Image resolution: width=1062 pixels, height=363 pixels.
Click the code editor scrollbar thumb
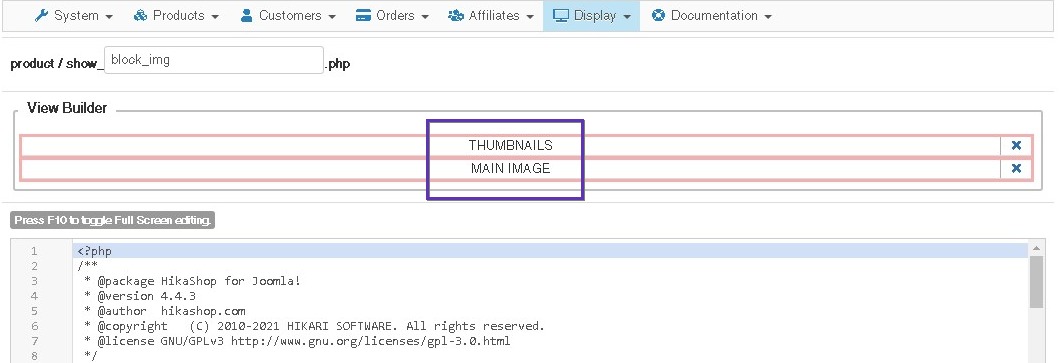click(1036, 282)
